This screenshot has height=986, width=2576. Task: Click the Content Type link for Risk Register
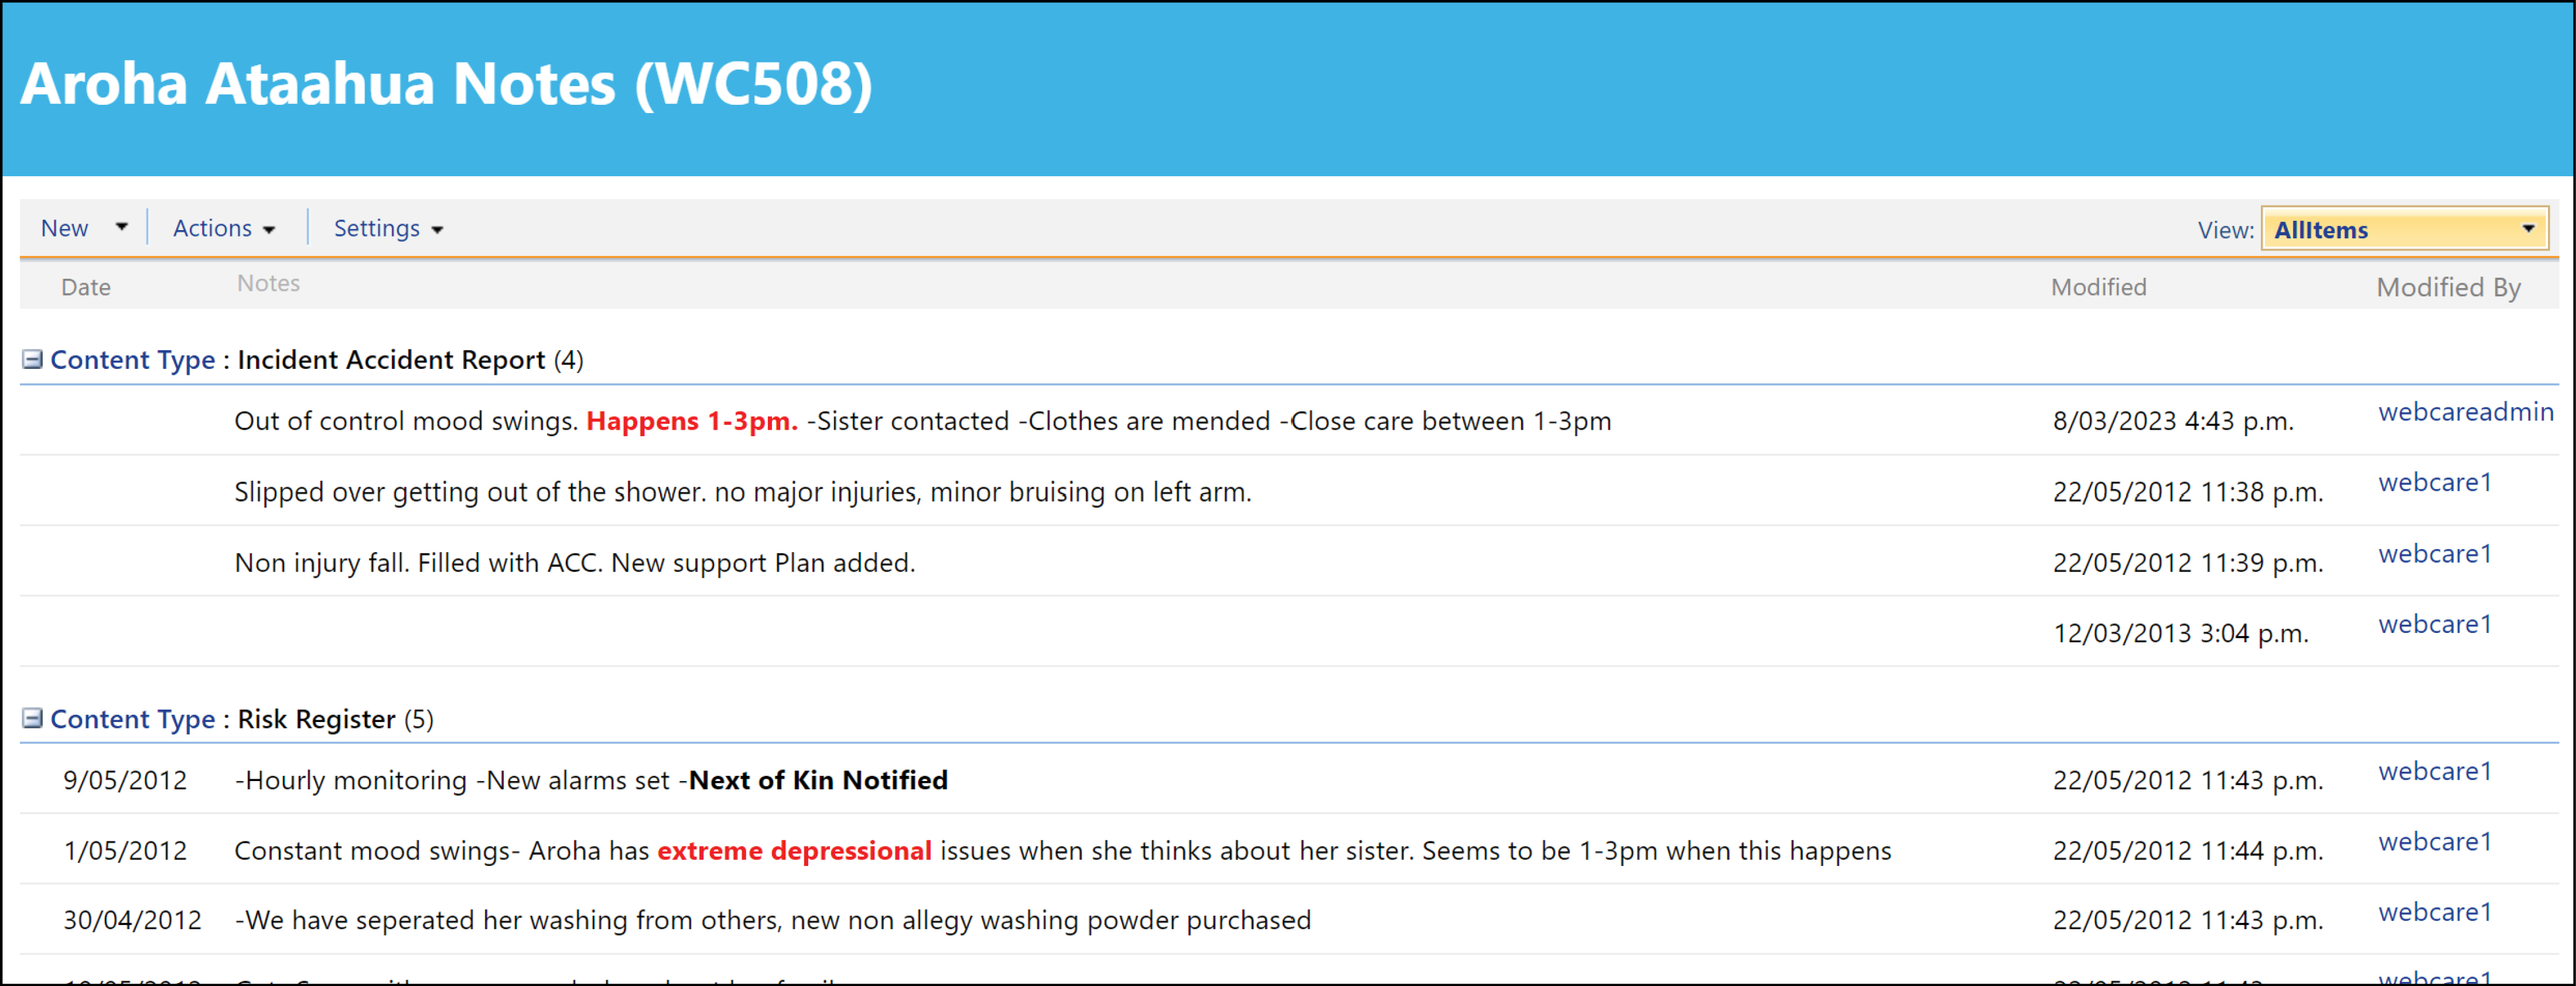coord(132,718)
